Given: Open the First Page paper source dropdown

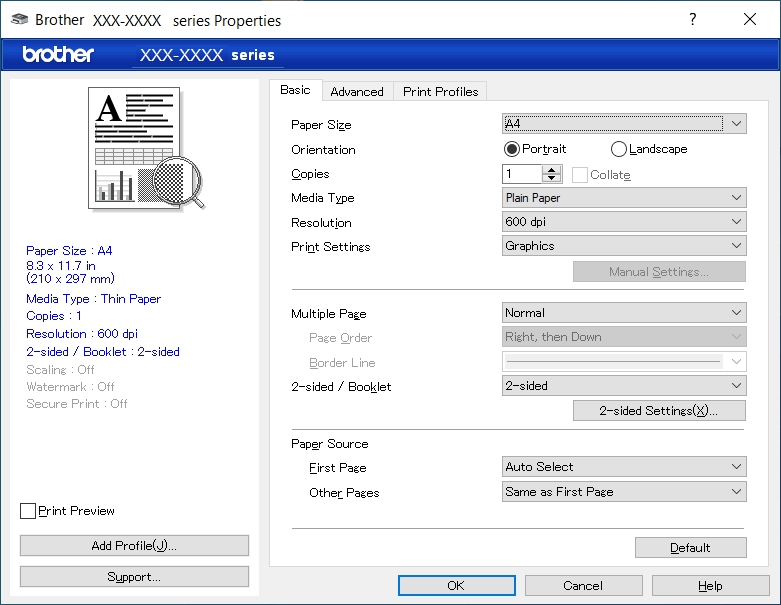Looking at the screenshot, I should (624, 467).
